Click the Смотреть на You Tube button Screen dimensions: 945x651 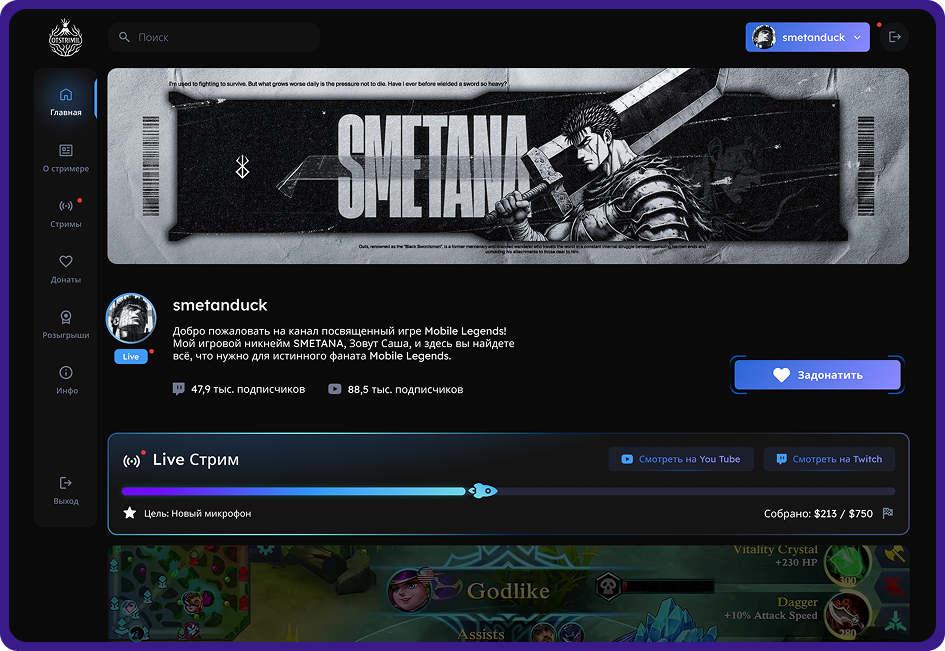coord(681,459)
